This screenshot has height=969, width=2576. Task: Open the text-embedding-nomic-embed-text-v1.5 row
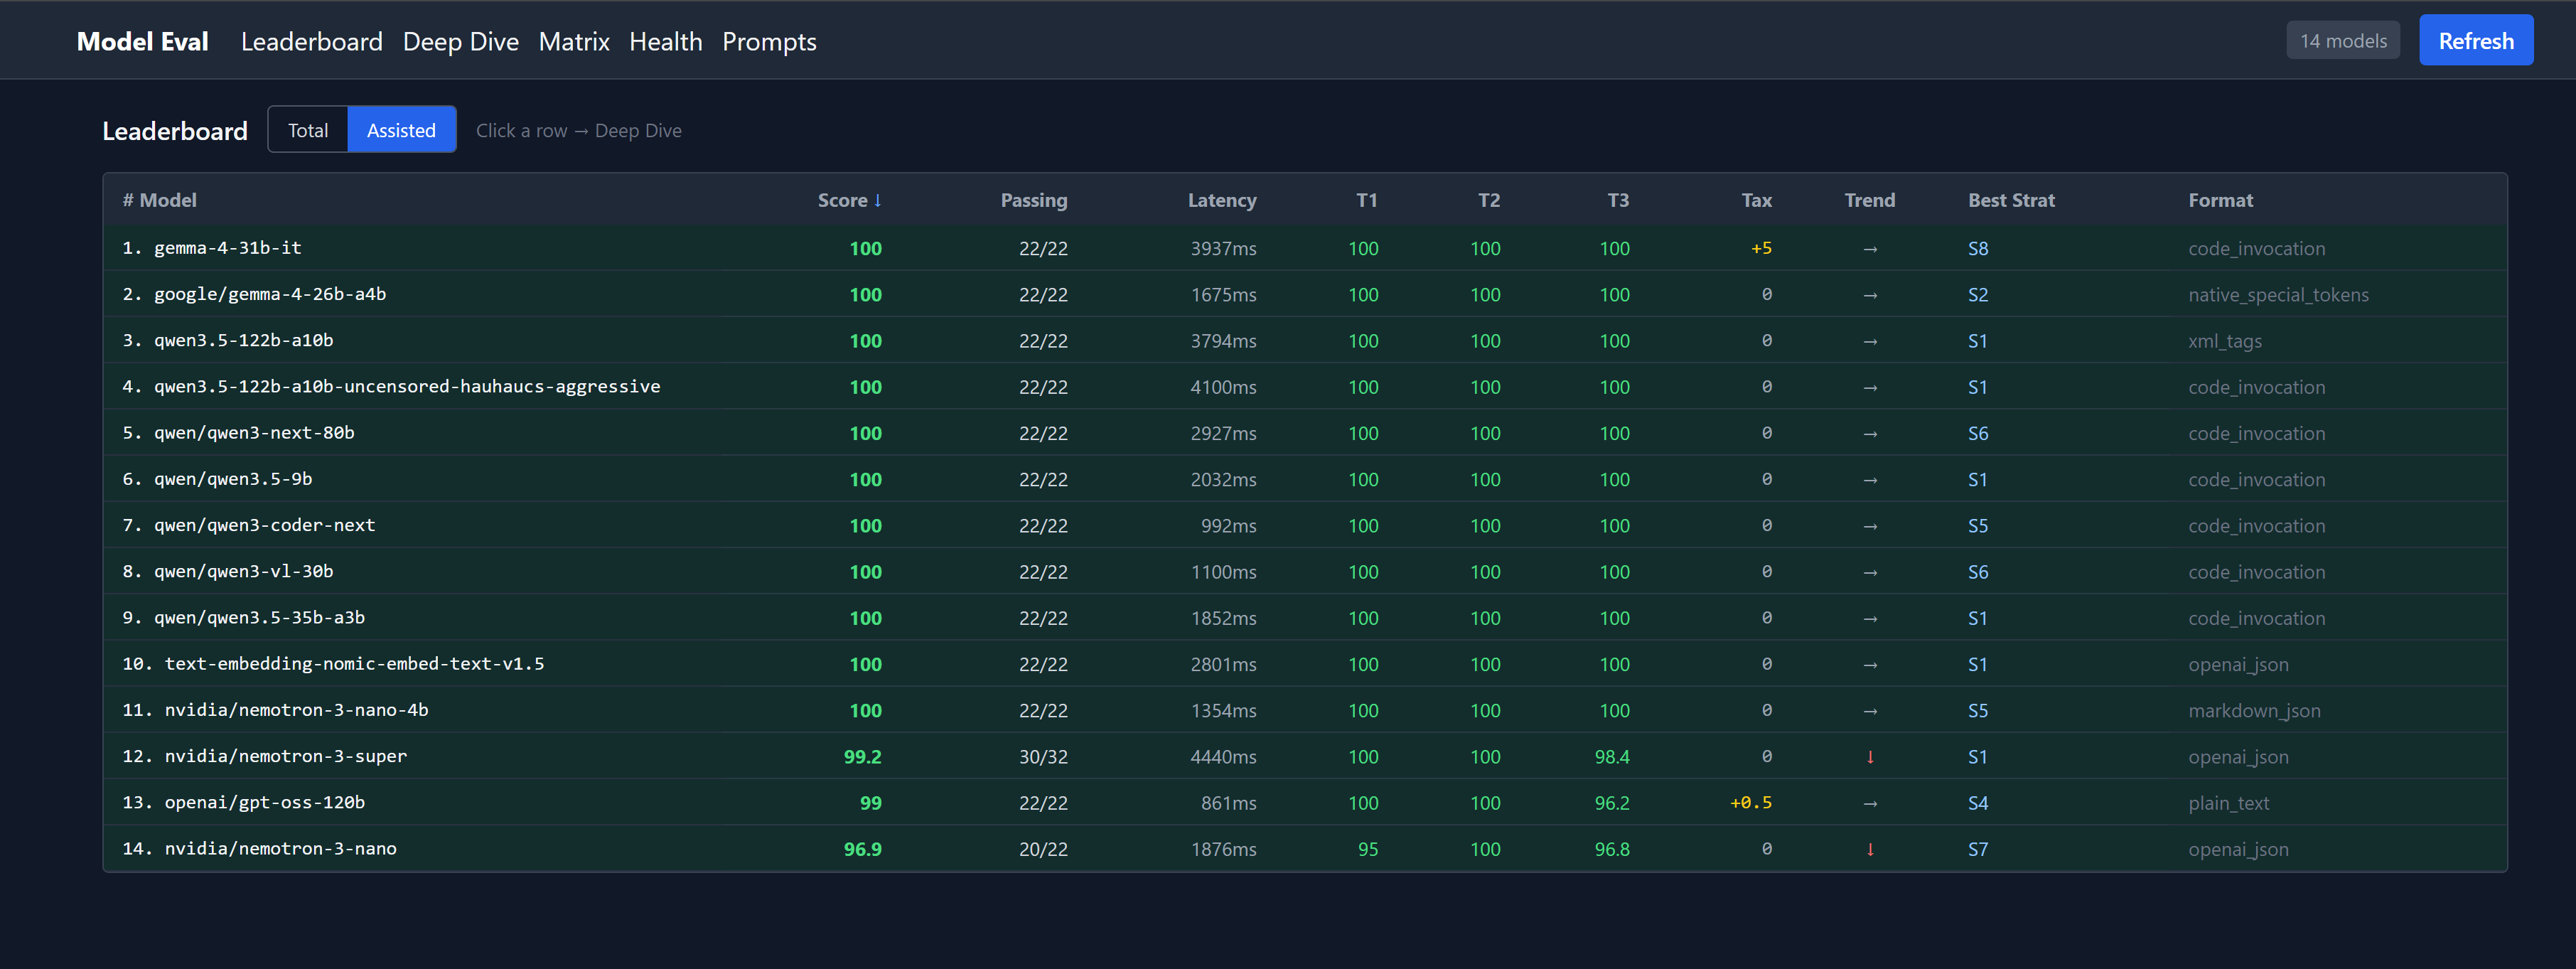(x=354, y=664)
